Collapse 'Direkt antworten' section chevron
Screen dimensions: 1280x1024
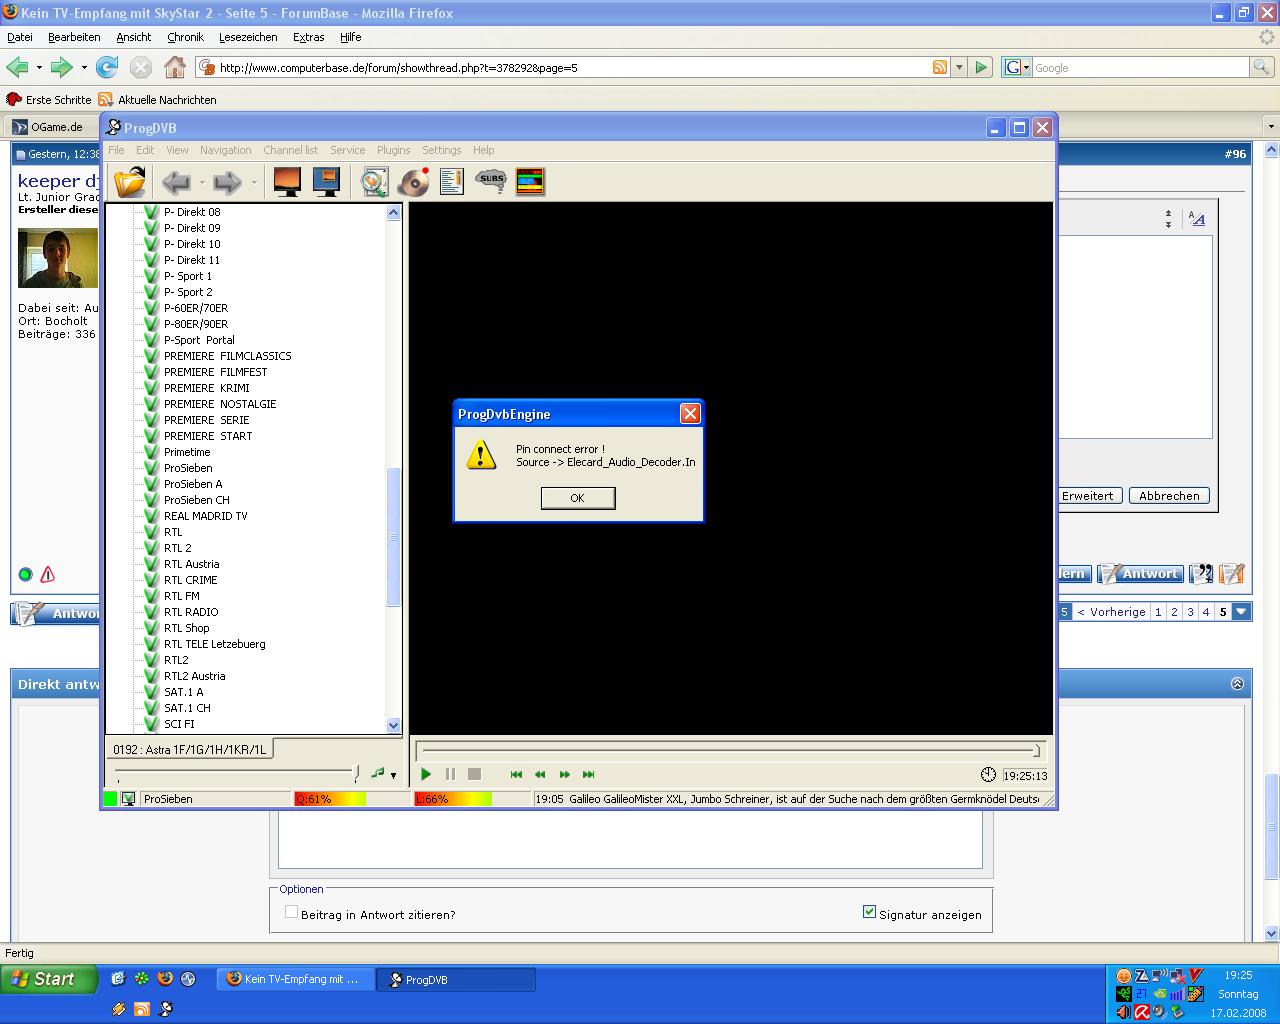pyautogui.click(x=1237, y=684)
